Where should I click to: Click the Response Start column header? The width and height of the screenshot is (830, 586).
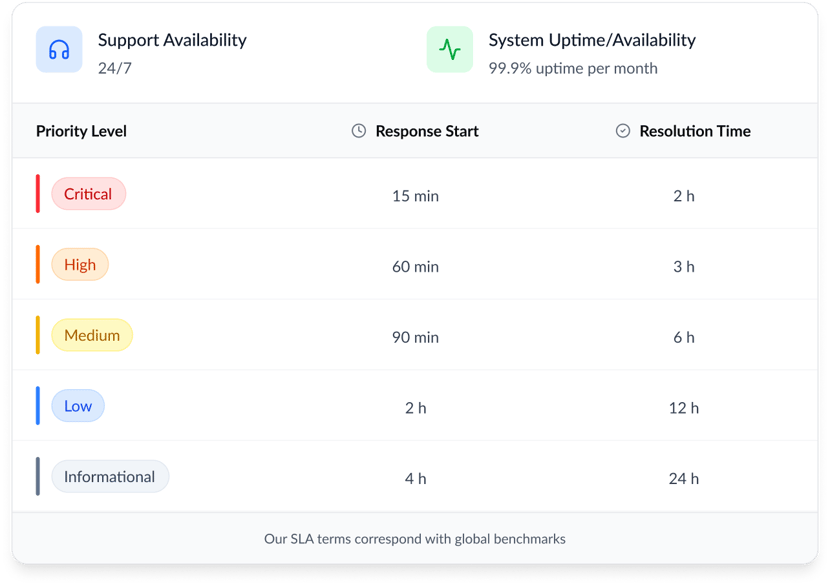427,131
